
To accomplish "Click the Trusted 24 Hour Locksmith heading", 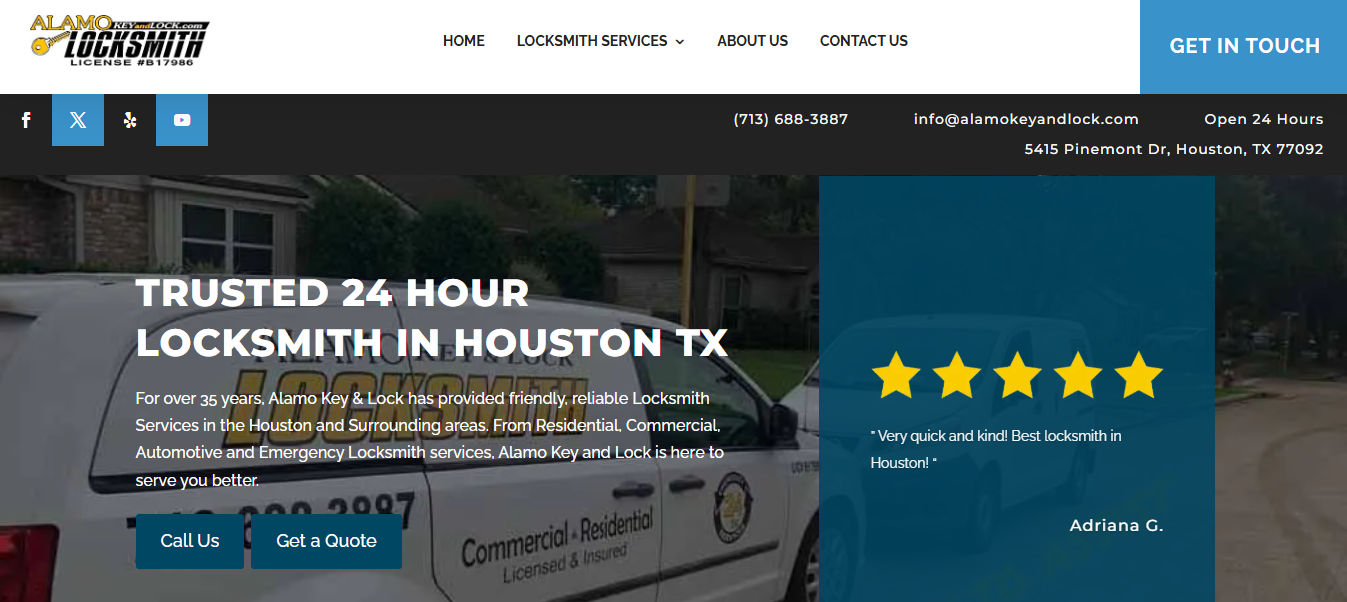I will click(431, 318).
